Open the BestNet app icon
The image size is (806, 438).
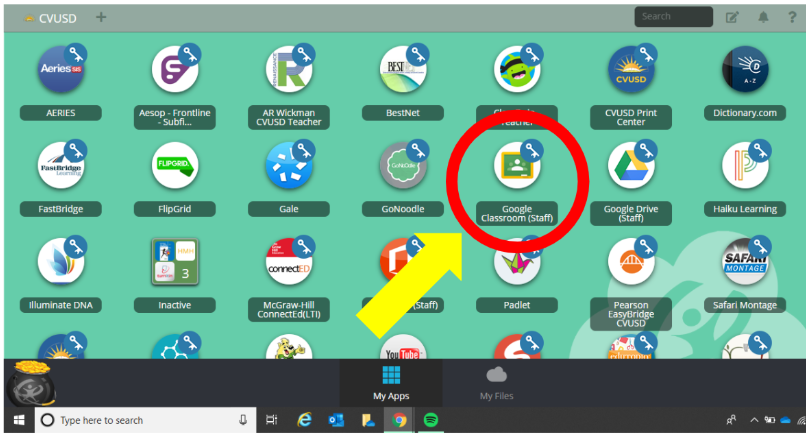403,69
